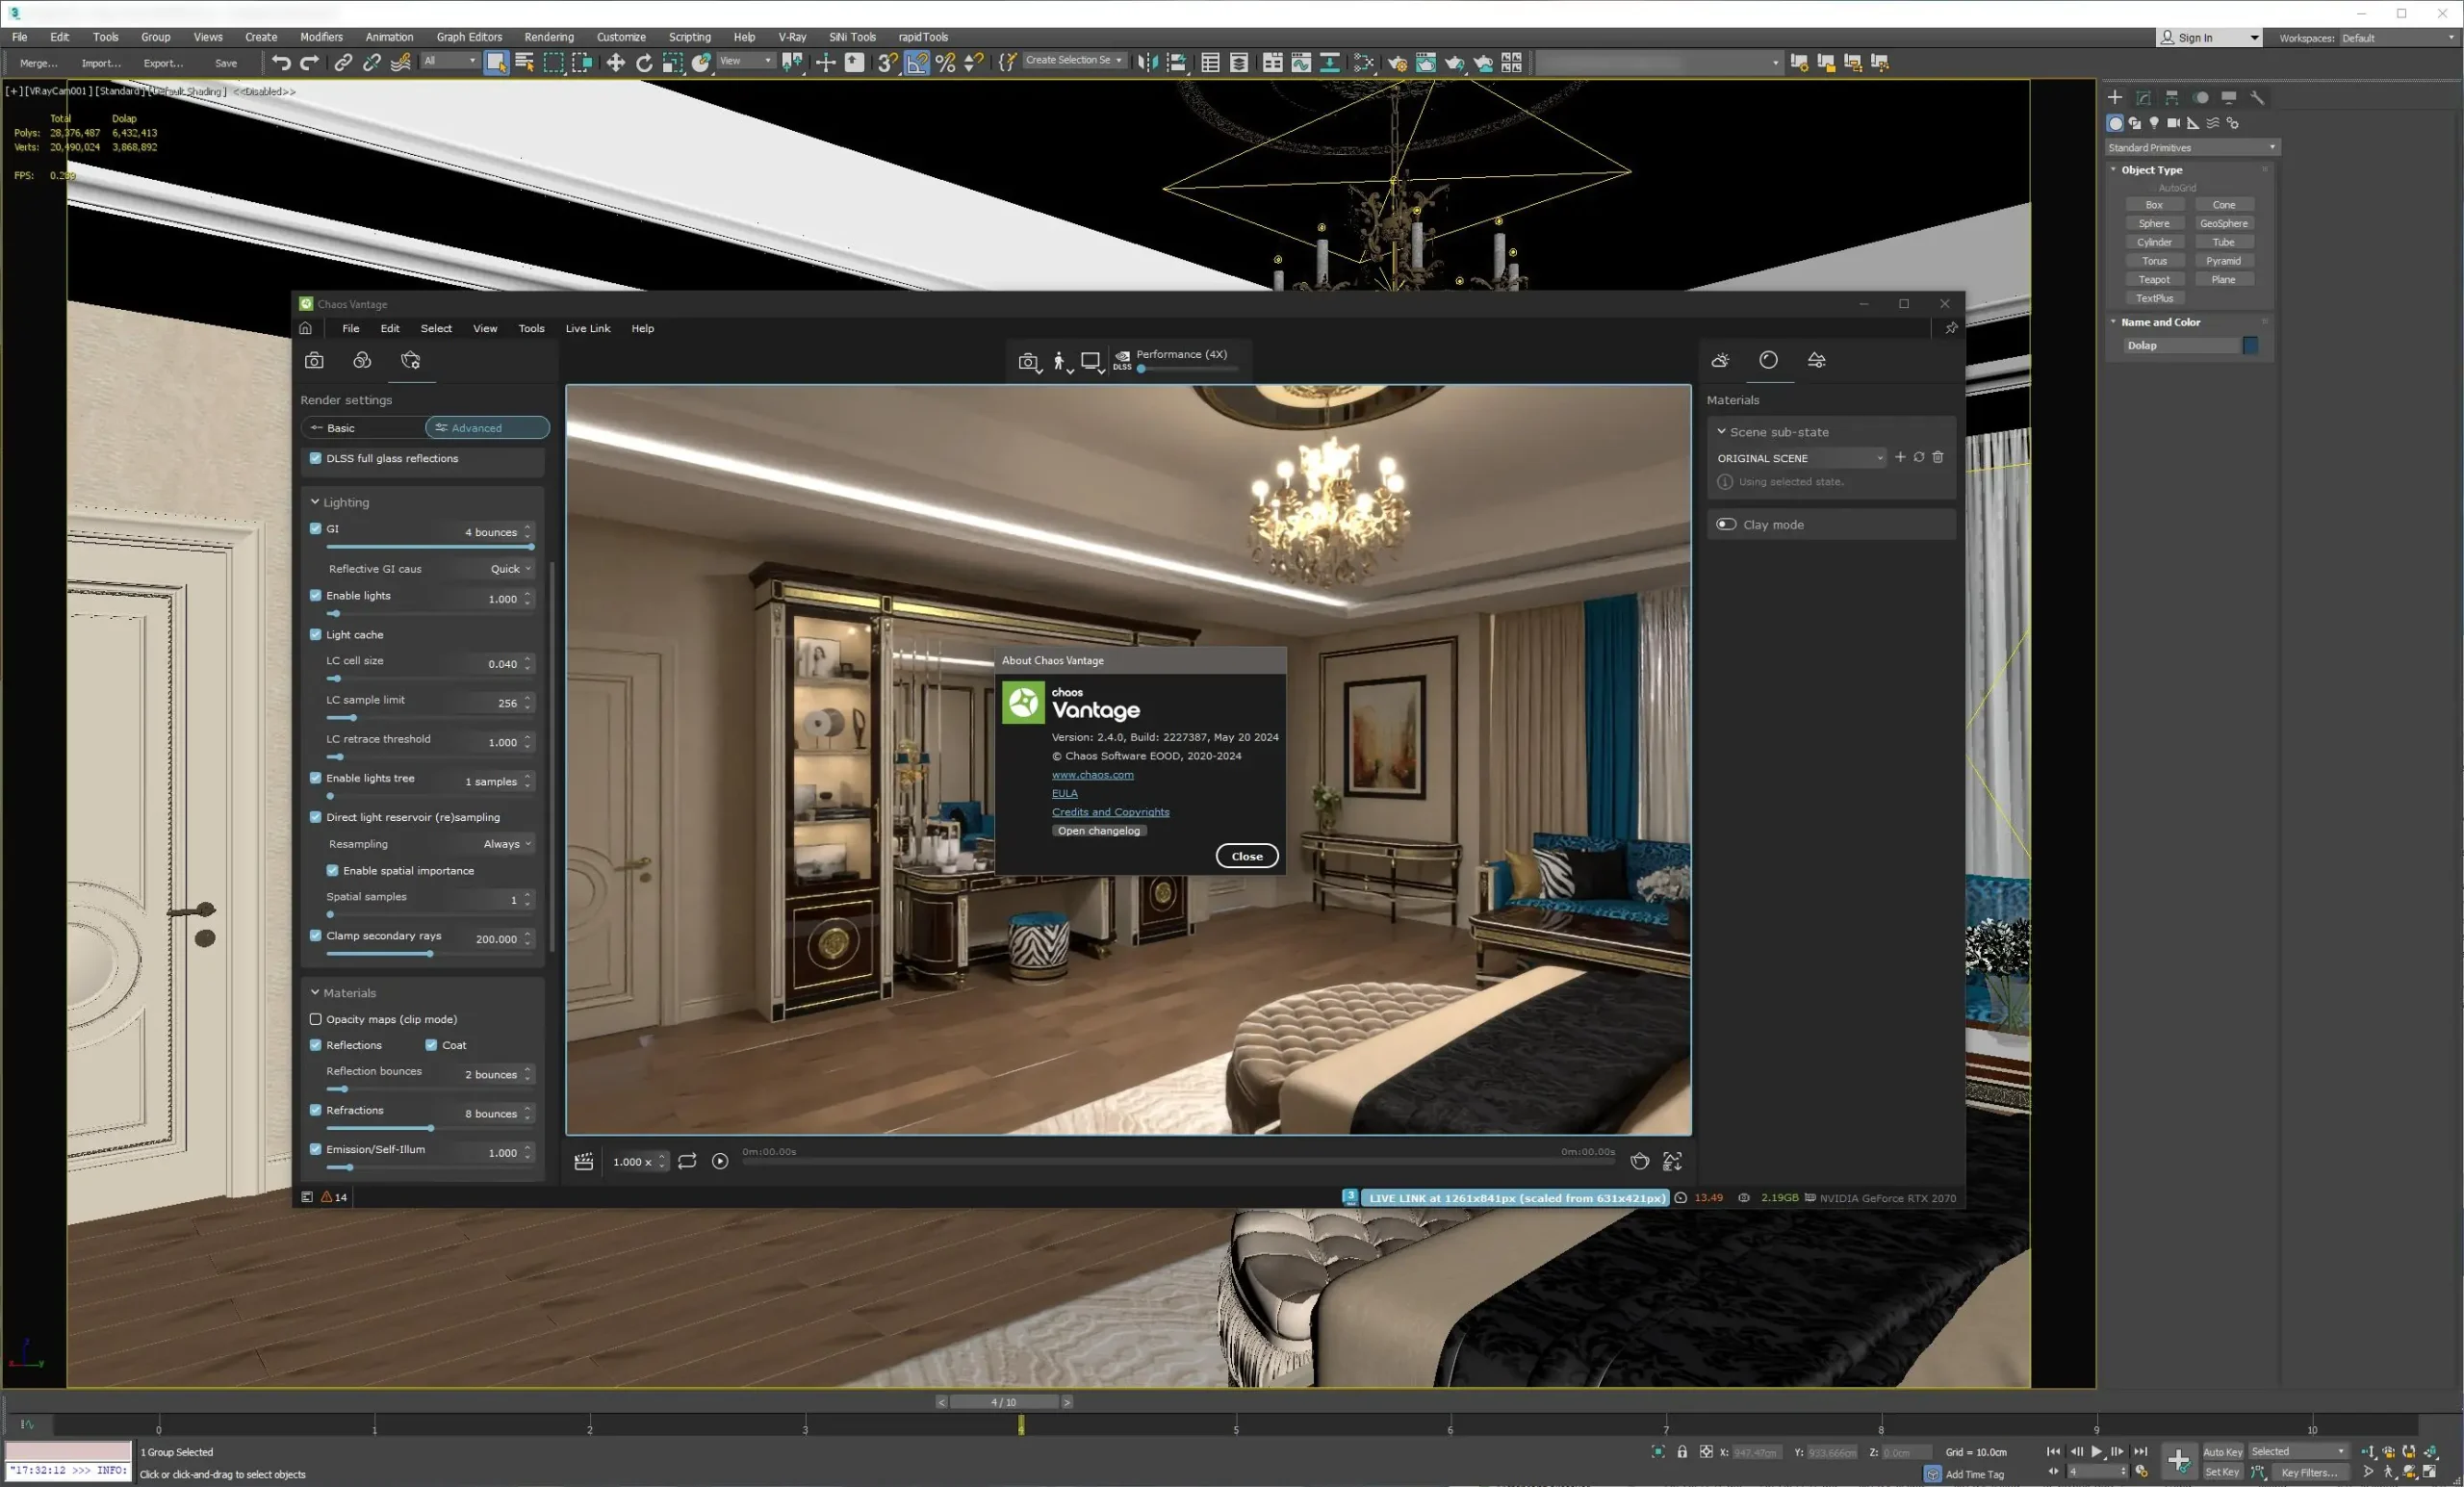Image resolution: width=2464 pixels, height=1487 pixels.
Task: Click the Vantage home icon
Action: (x=306, y=329)
